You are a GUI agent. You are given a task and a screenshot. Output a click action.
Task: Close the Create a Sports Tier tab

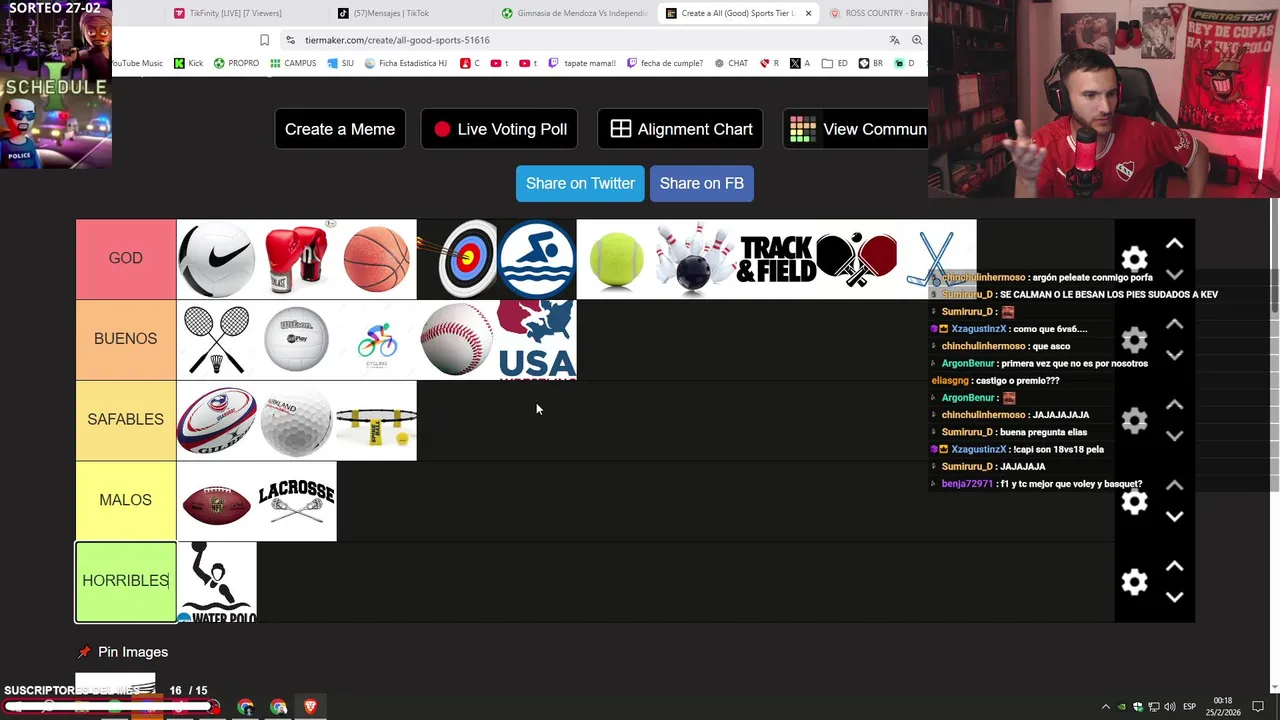pyautogui.click(x=808, y=13)
